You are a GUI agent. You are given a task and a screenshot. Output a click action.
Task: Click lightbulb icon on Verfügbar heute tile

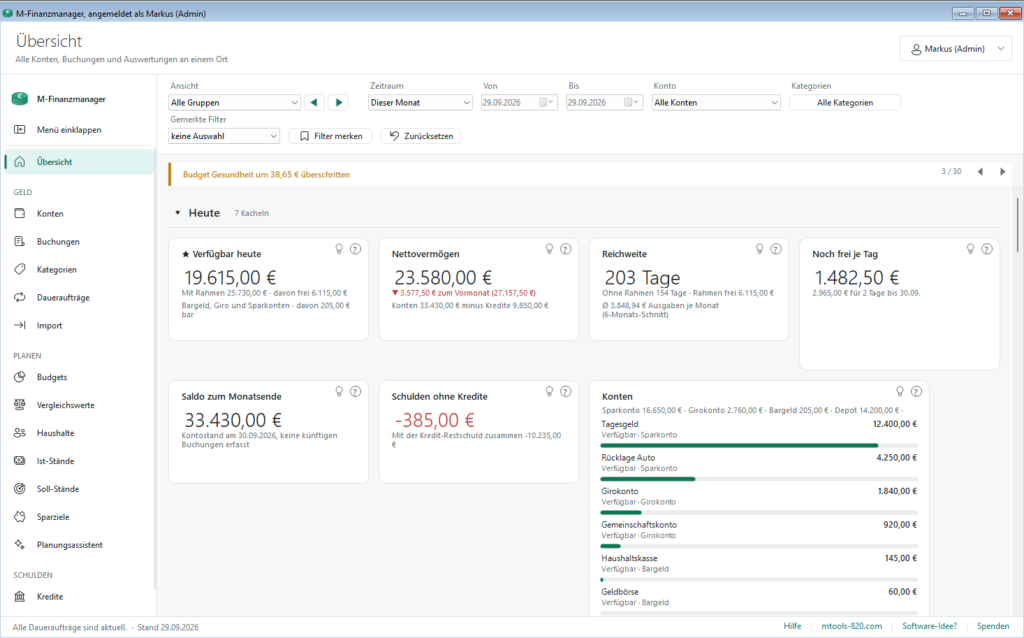tap(339, 249)
